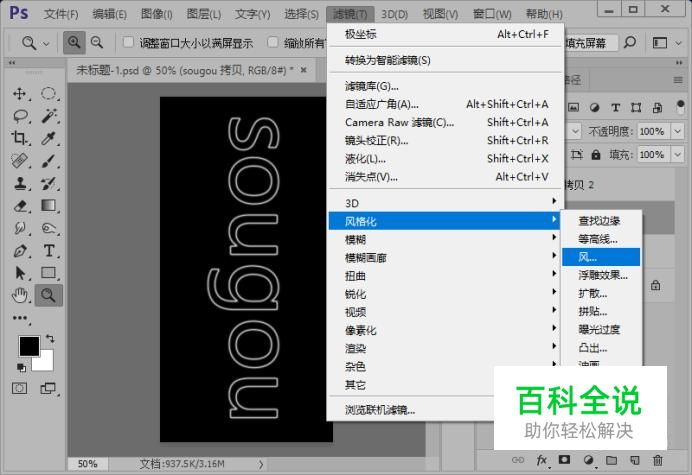This screenshot has height=475, width=692.
Task: Click the layer styles fx button
Action: coord(542,460)
